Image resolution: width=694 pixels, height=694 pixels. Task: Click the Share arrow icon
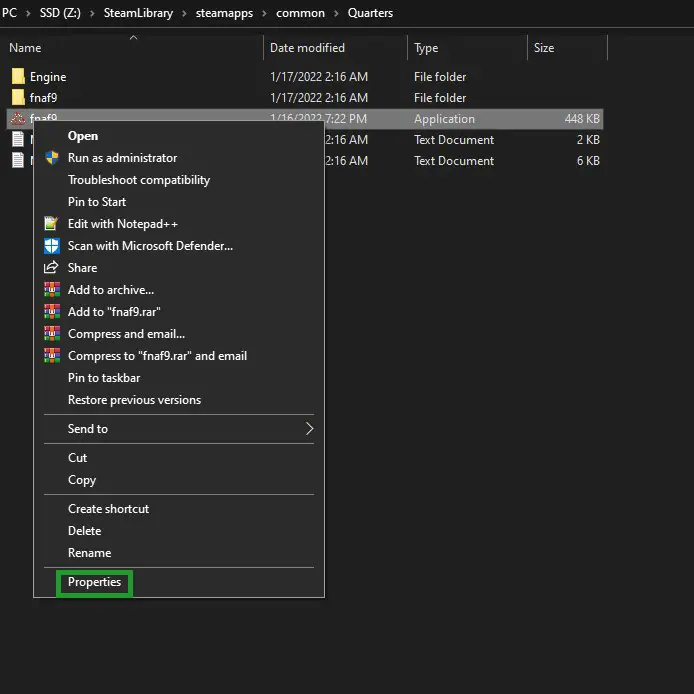tap(51, 267)
